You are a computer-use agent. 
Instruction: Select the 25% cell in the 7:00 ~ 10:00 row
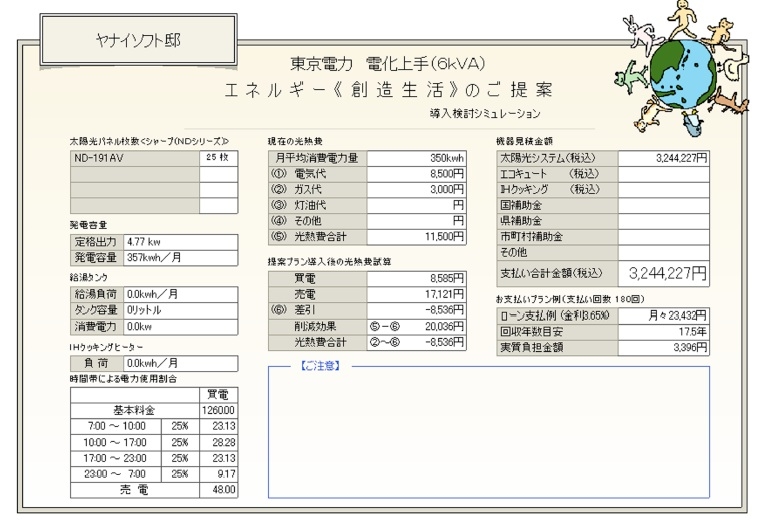coord(180,426)
